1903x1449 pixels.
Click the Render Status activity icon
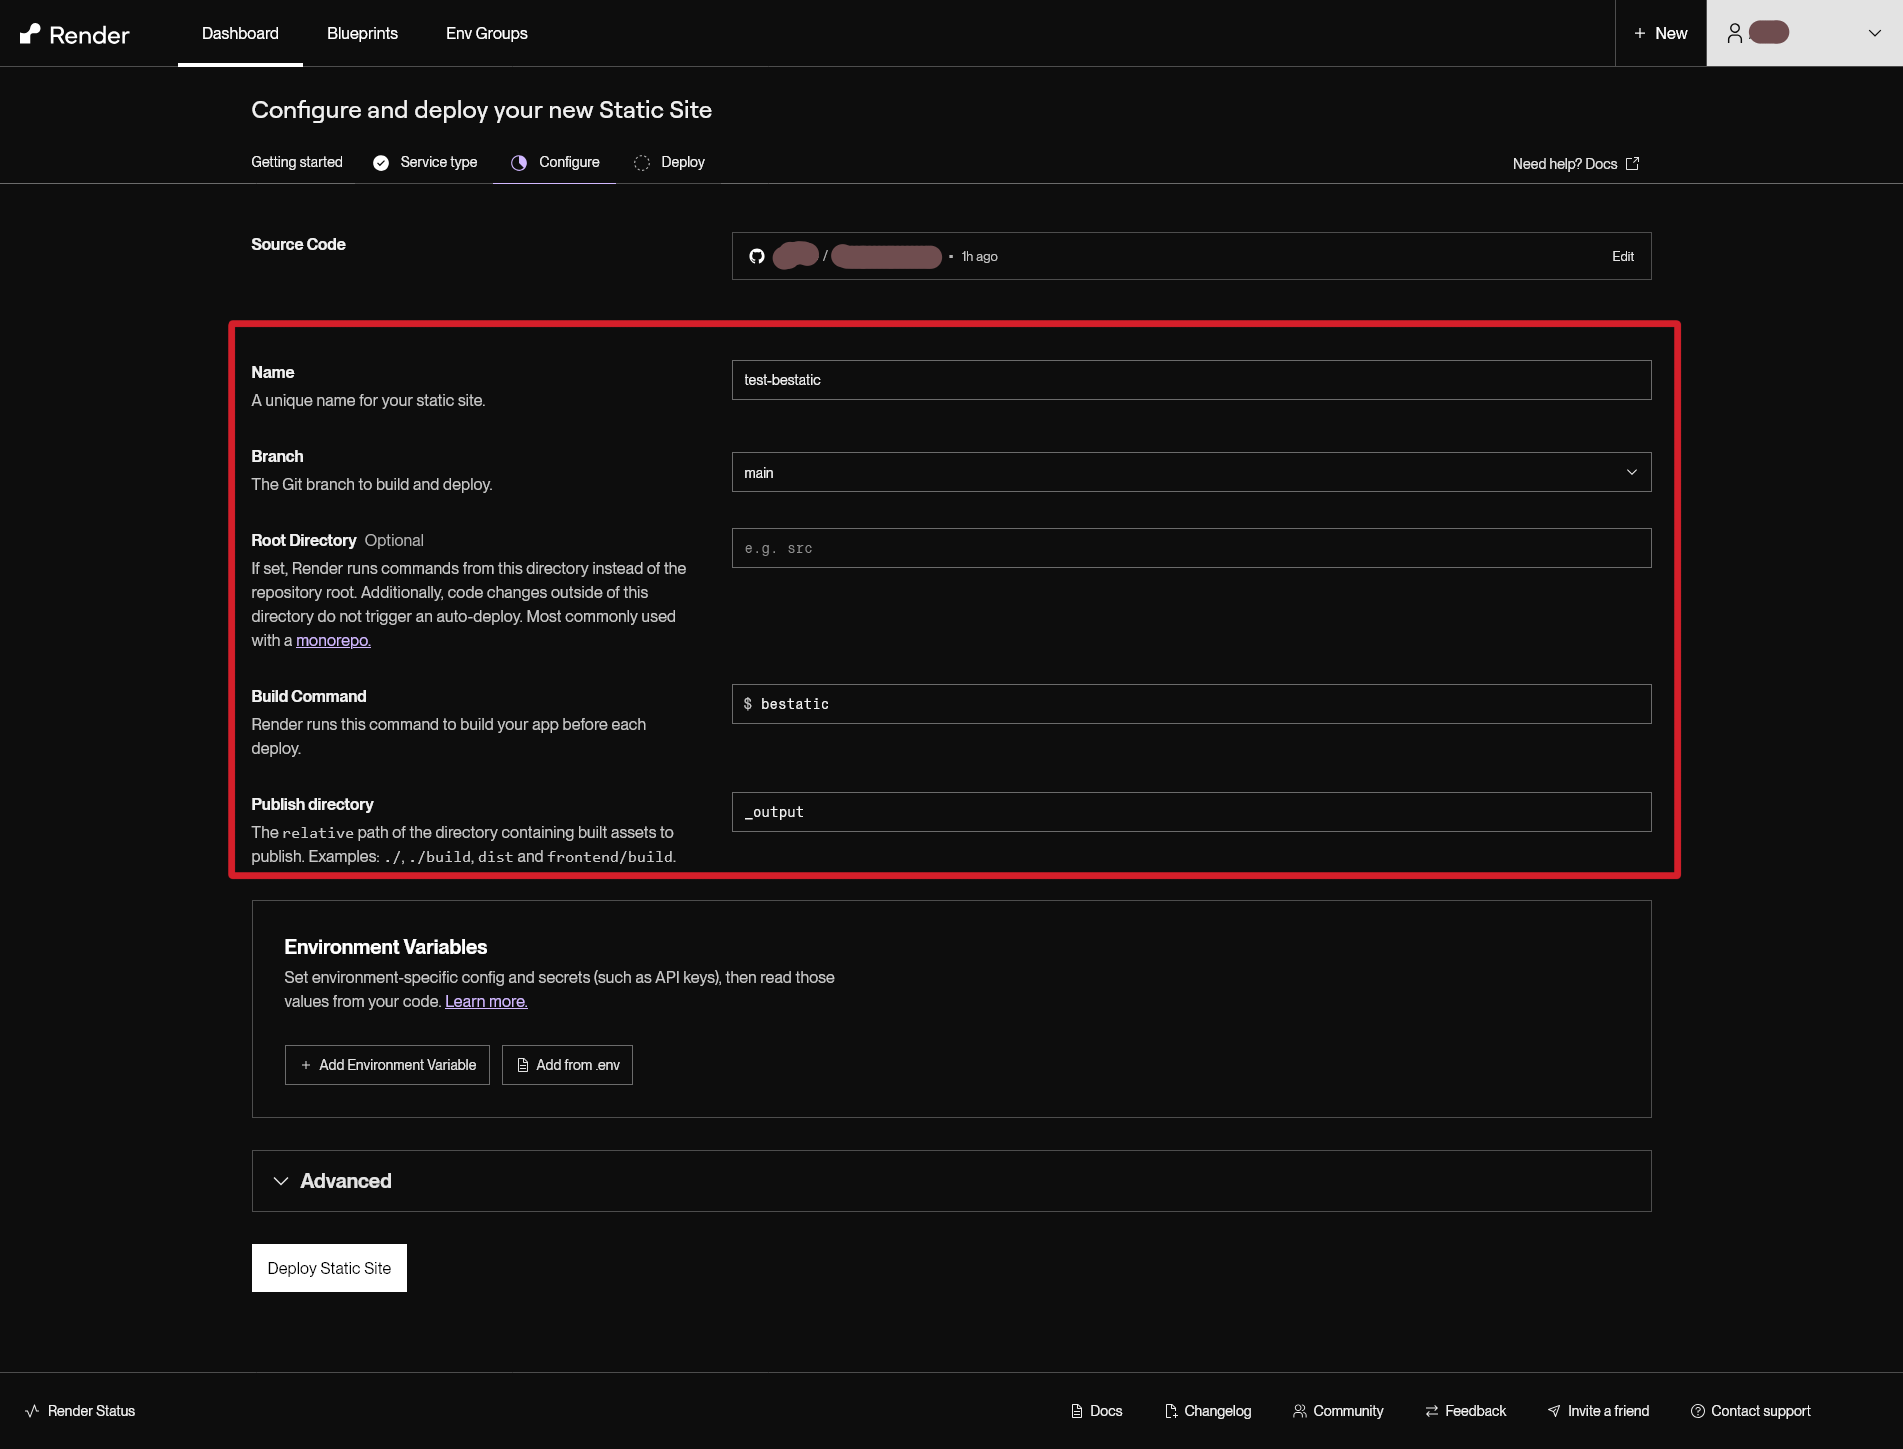[33, 1411]
